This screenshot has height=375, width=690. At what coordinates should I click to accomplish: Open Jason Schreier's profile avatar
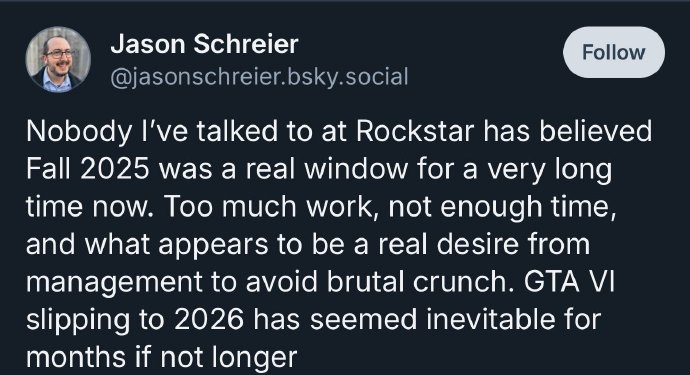(x=58, y=59)
